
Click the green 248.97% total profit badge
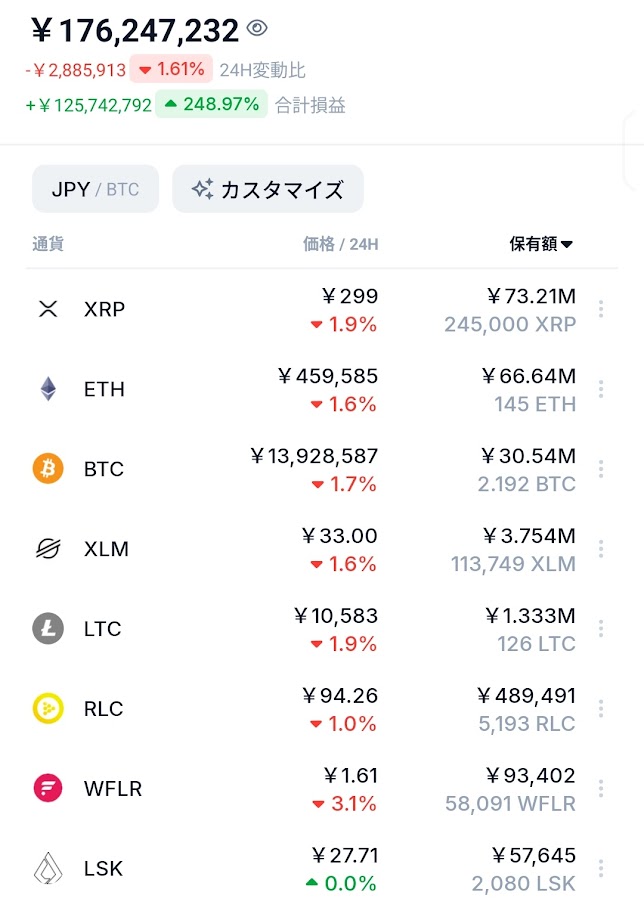tap(211, 104)
